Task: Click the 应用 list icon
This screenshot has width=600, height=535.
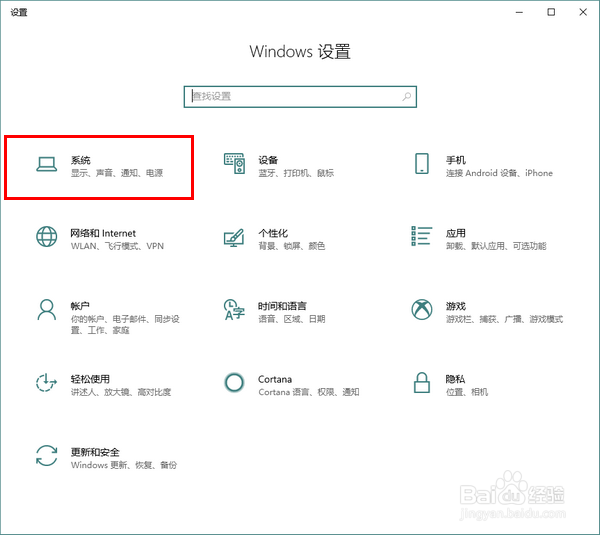Action: click(422, 236)
